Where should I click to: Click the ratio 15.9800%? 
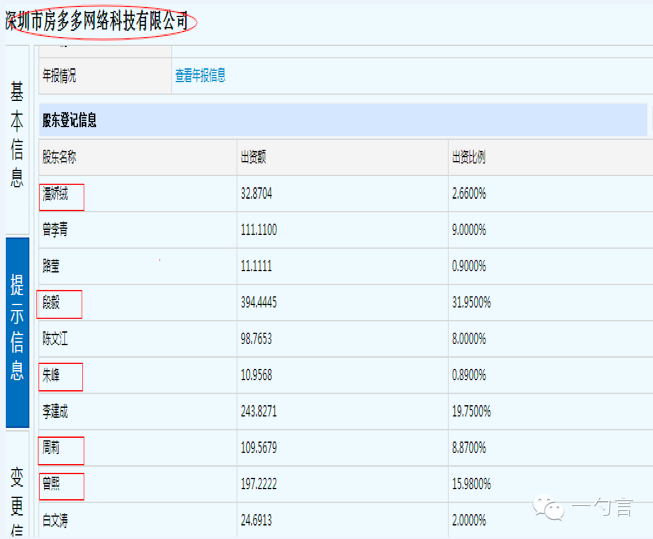pos(471,484)
